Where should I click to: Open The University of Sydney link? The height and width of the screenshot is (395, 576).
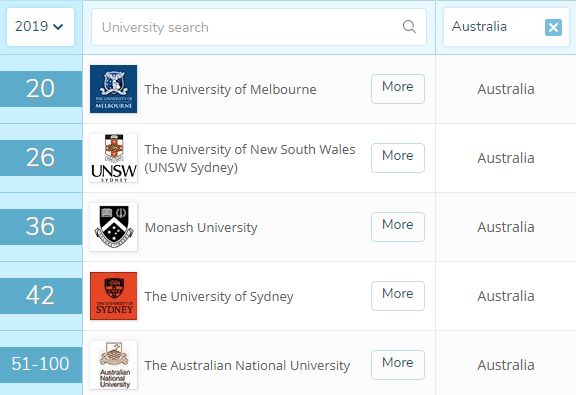(219, 297)
